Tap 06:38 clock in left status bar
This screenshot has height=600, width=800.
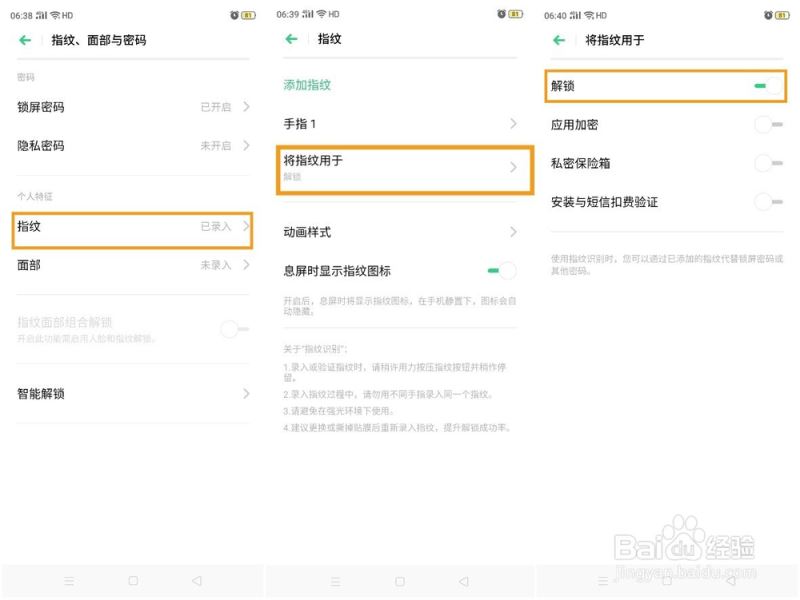pyautogui.click(x=21, y=16)
